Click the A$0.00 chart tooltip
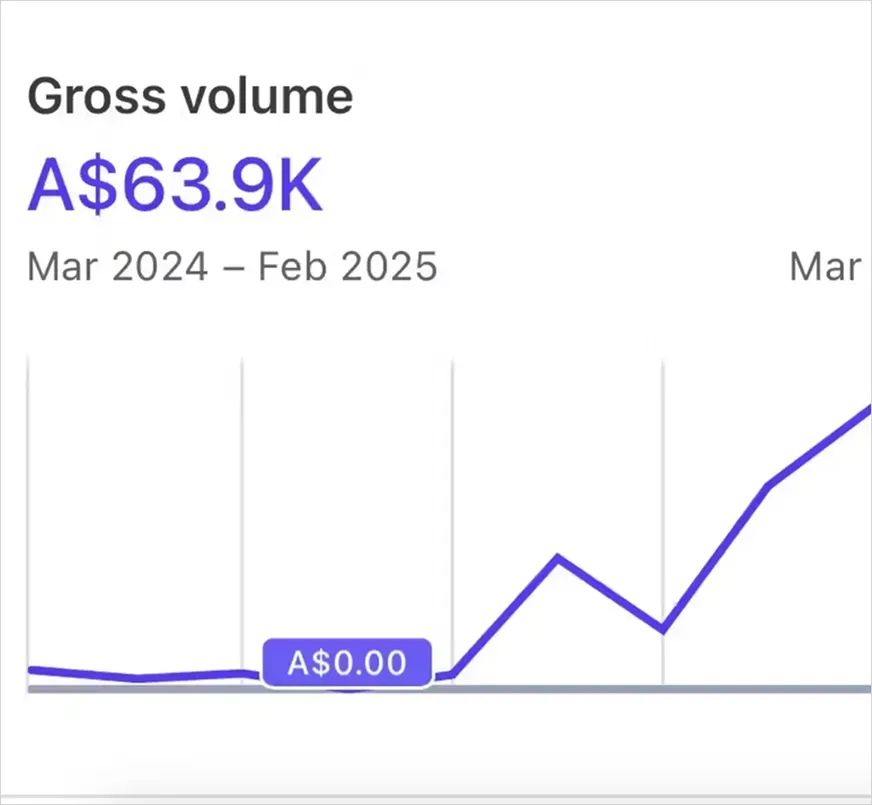The width and height of the screenshot is (872, 805). pos(347,662)
